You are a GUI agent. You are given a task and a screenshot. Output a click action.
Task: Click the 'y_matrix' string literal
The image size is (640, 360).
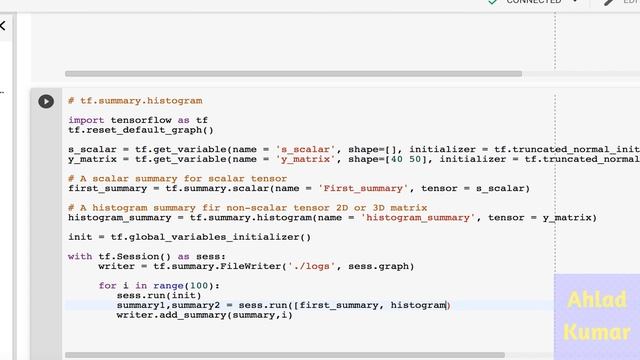coord(305,159)
